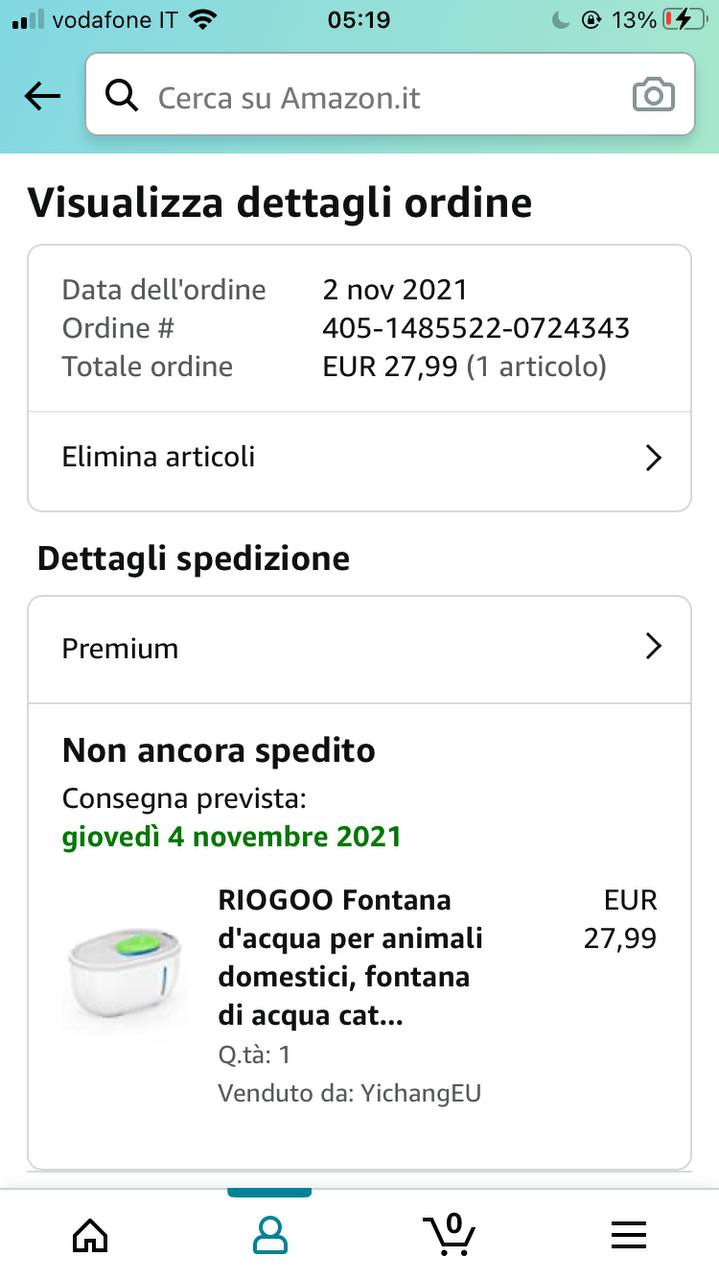Tap the EUR 27,99 item price
The height and width of the screenshot is (1280, 719).
(x=621, y=919)
